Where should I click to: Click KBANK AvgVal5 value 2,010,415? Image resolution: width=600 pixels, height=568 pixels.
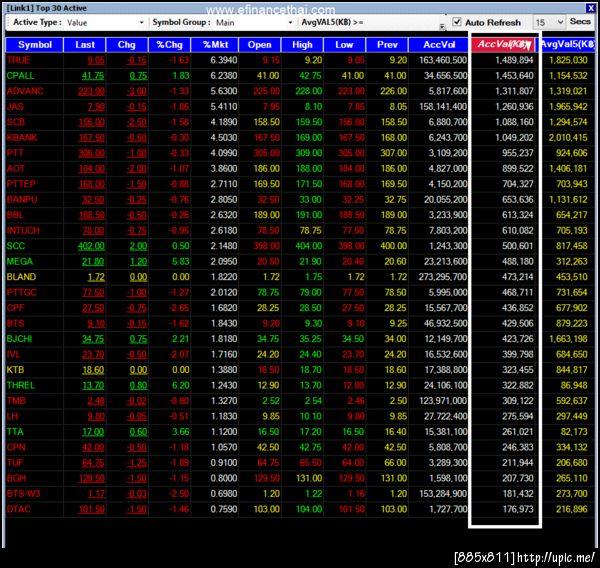568,137
